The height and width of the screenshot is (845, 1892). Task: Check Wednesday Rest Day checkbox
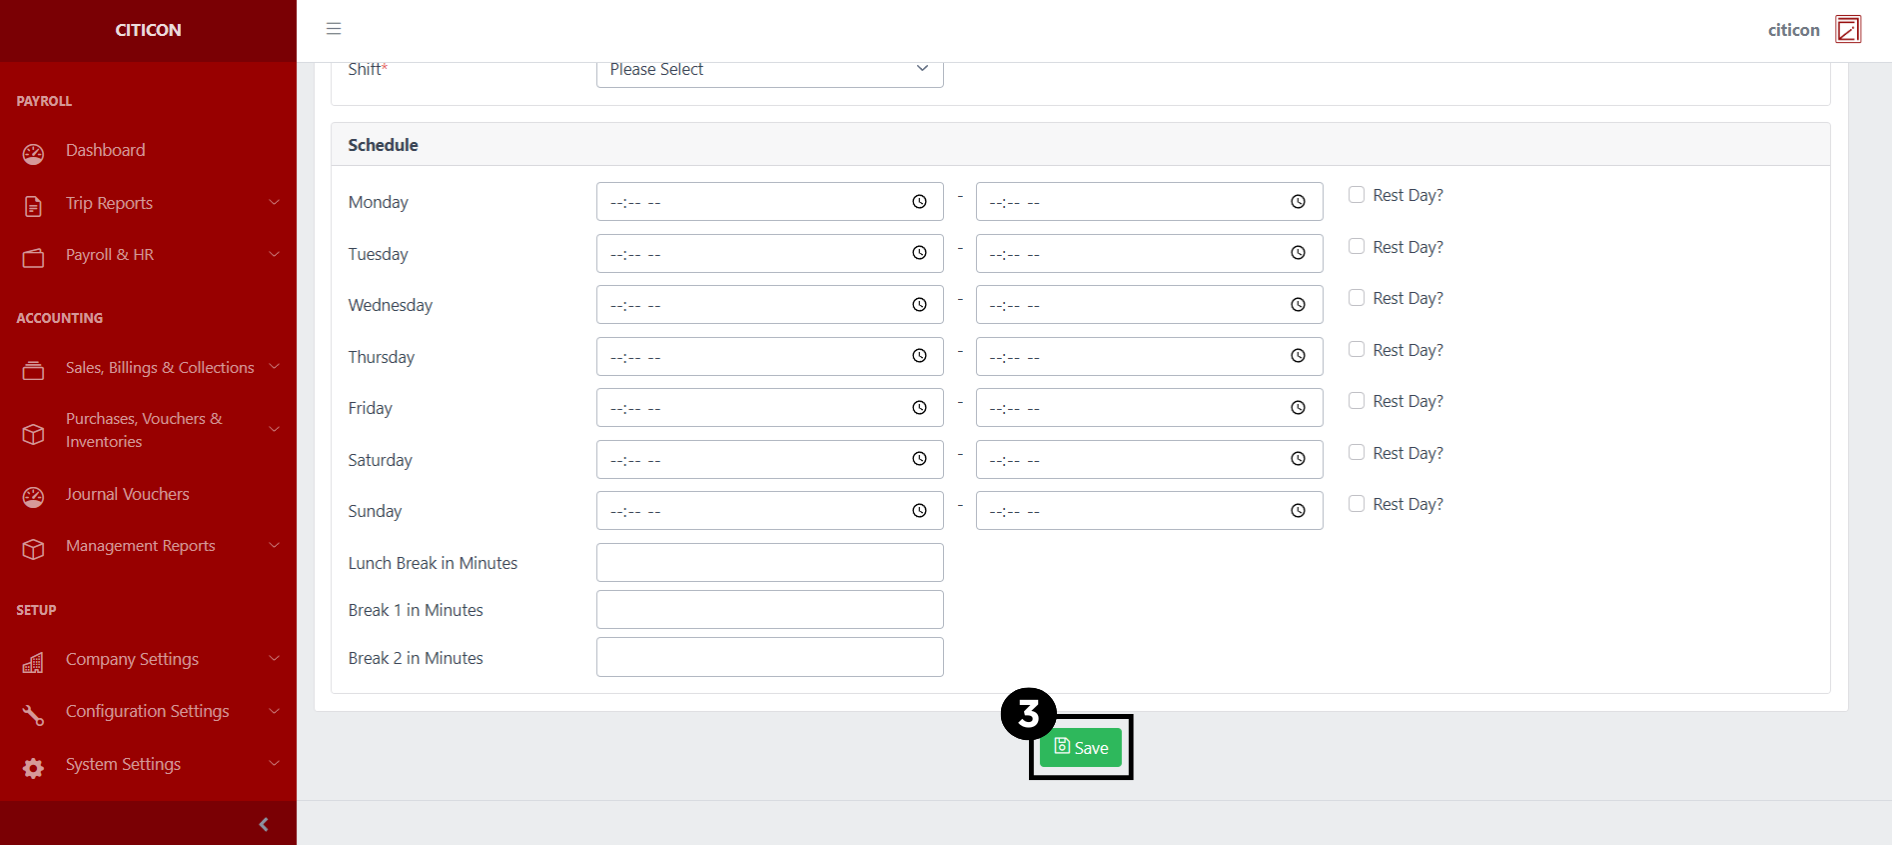tap(1356, 298)
